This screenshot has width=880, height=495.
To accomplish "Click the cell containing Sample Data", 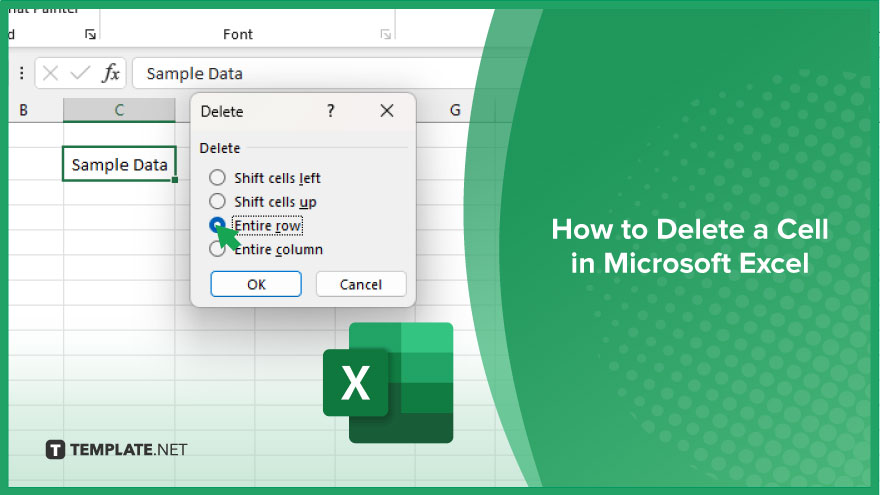I will coord(119,164).
